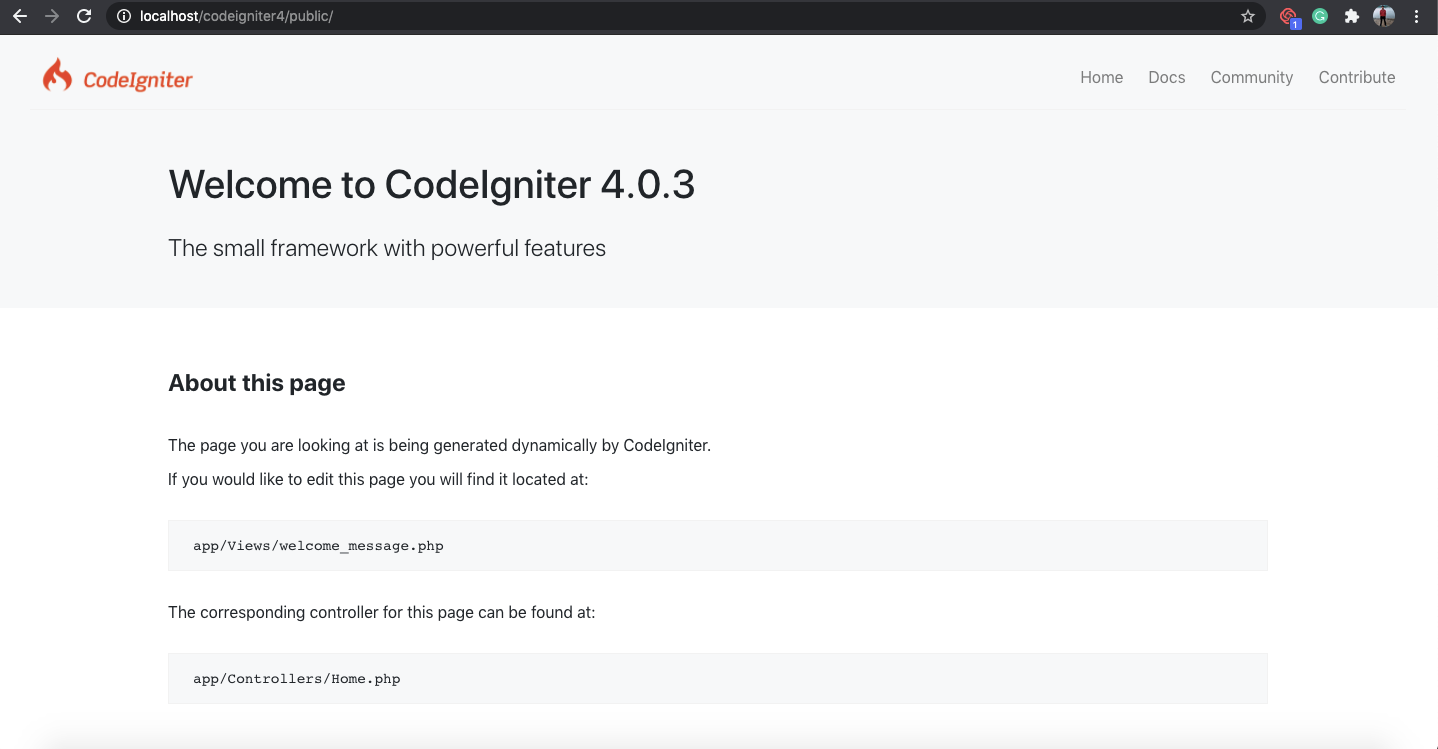Open the Chrome three-dot menu
1438x749 pixels.
pyautogui.click(x=1417, y=16)
